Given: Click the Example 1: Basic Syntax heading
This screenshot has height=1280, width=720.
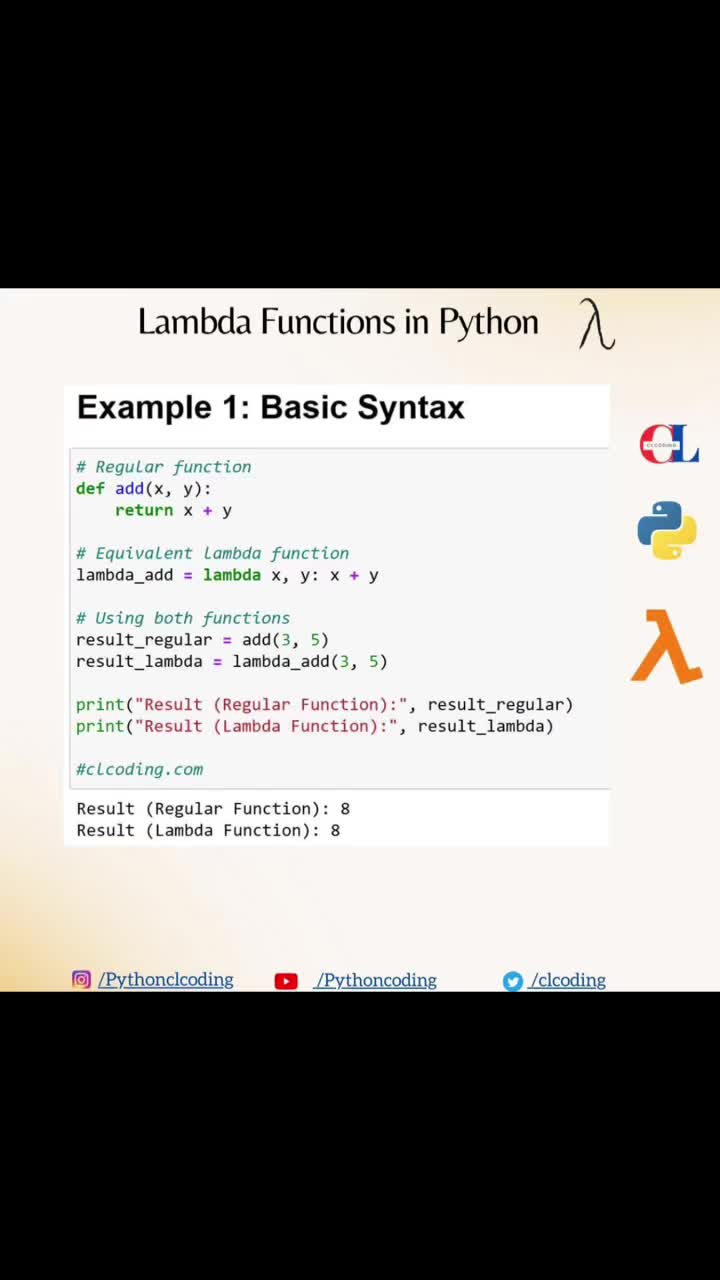Looking at the screenshot, I should (x=271, y=407).
